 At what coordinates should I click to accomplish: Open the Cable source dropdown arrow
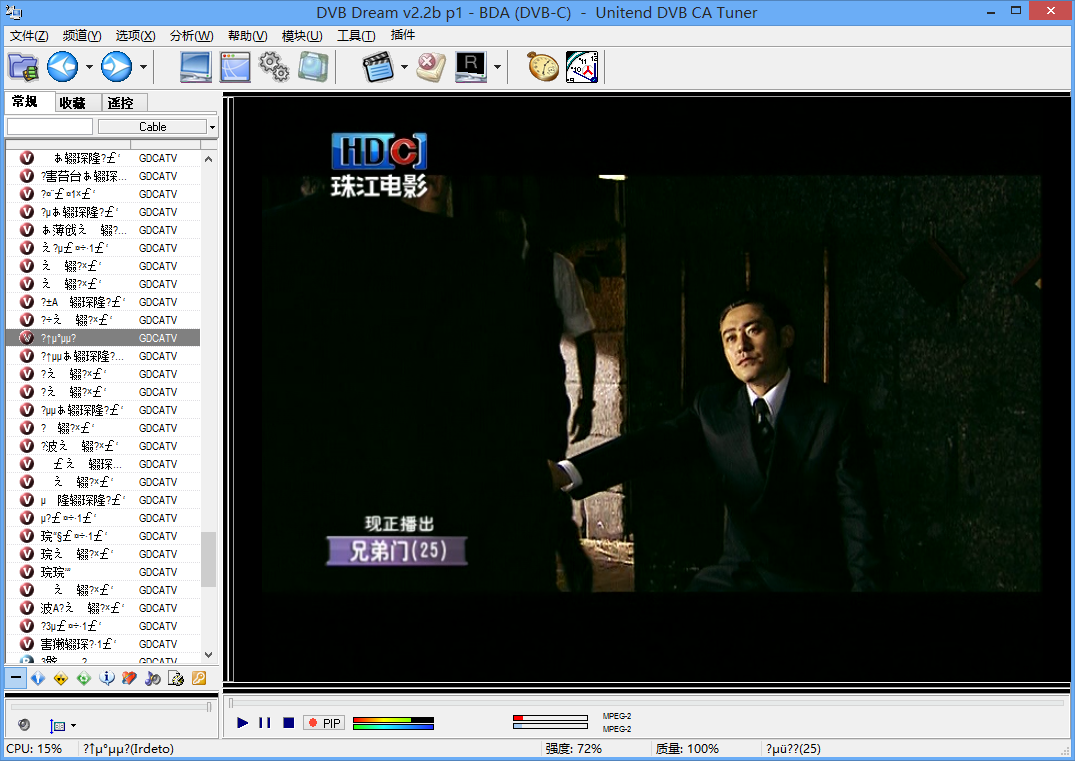212,127
